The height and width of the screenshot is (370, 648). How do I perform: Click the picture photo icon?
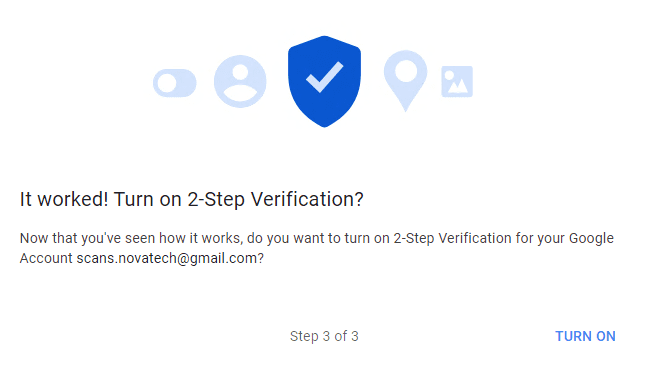click(x=457, y=81)
